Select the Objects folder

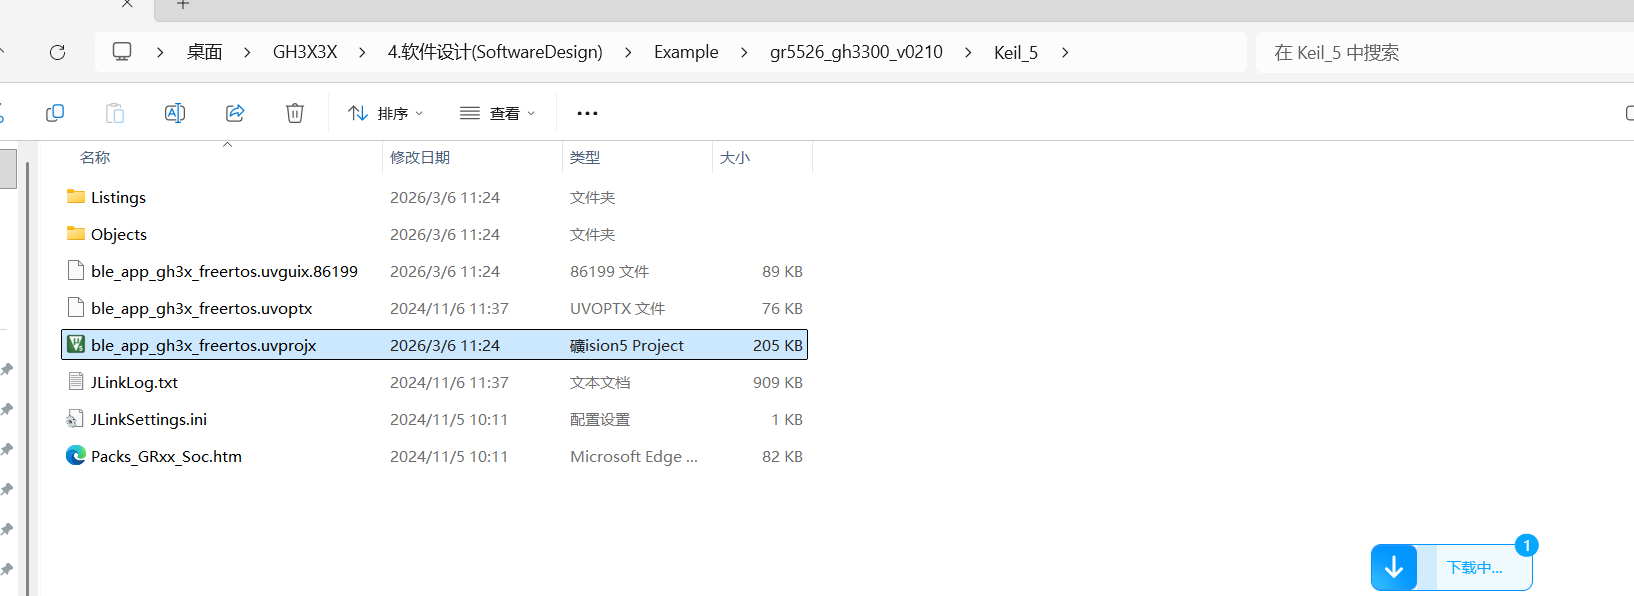point(119,234)
